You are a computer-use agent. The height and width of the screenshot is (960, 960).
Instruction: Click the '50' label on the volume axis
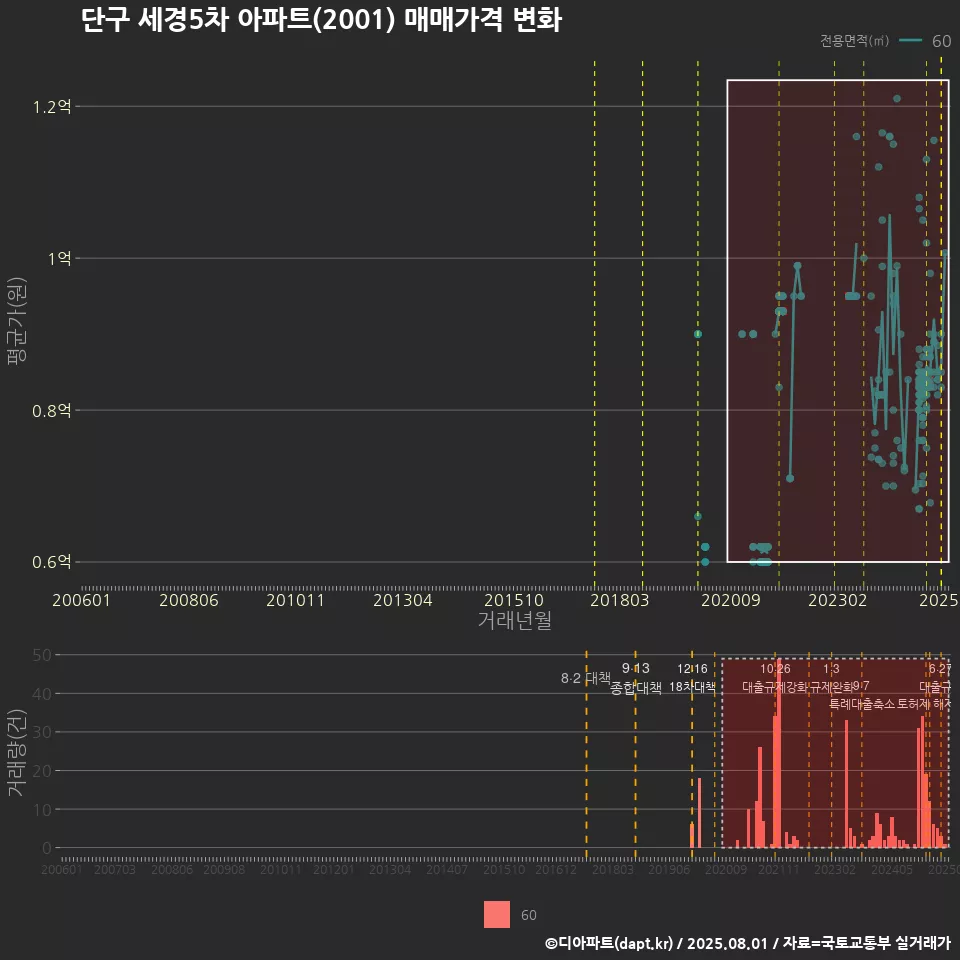pyautogui.click(x=42, y=655)
